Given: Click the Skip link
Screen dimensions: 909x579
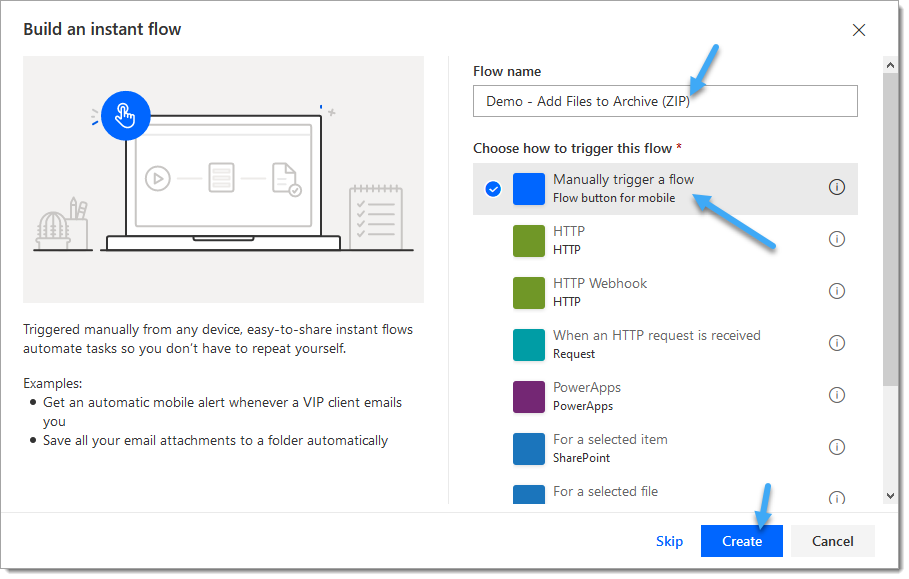Looking at the screenshot, I should [669, 541].
